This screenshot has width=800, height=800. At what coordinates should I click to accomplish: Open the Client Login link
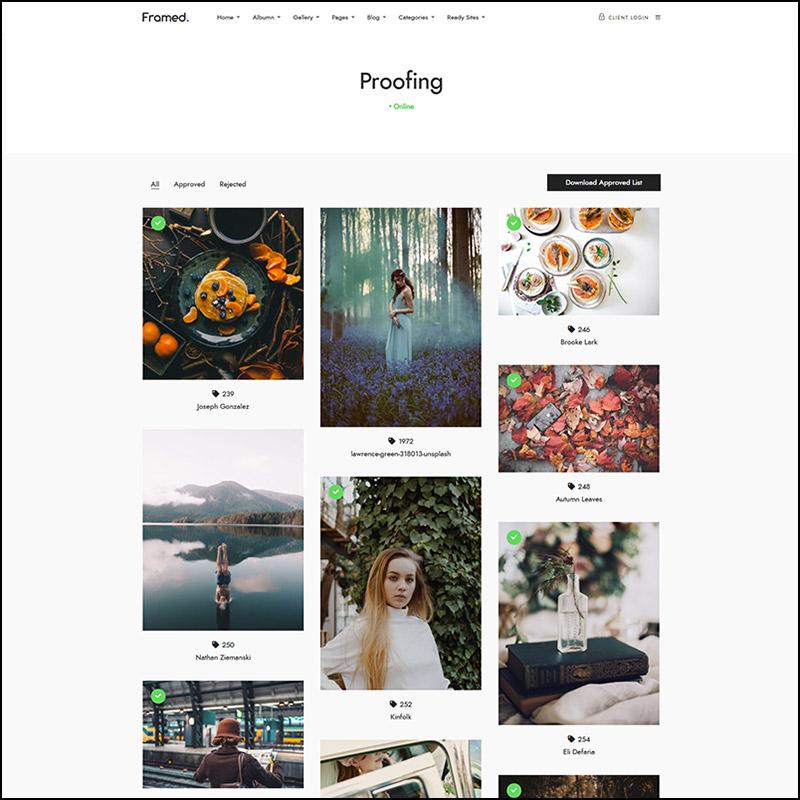628,17
